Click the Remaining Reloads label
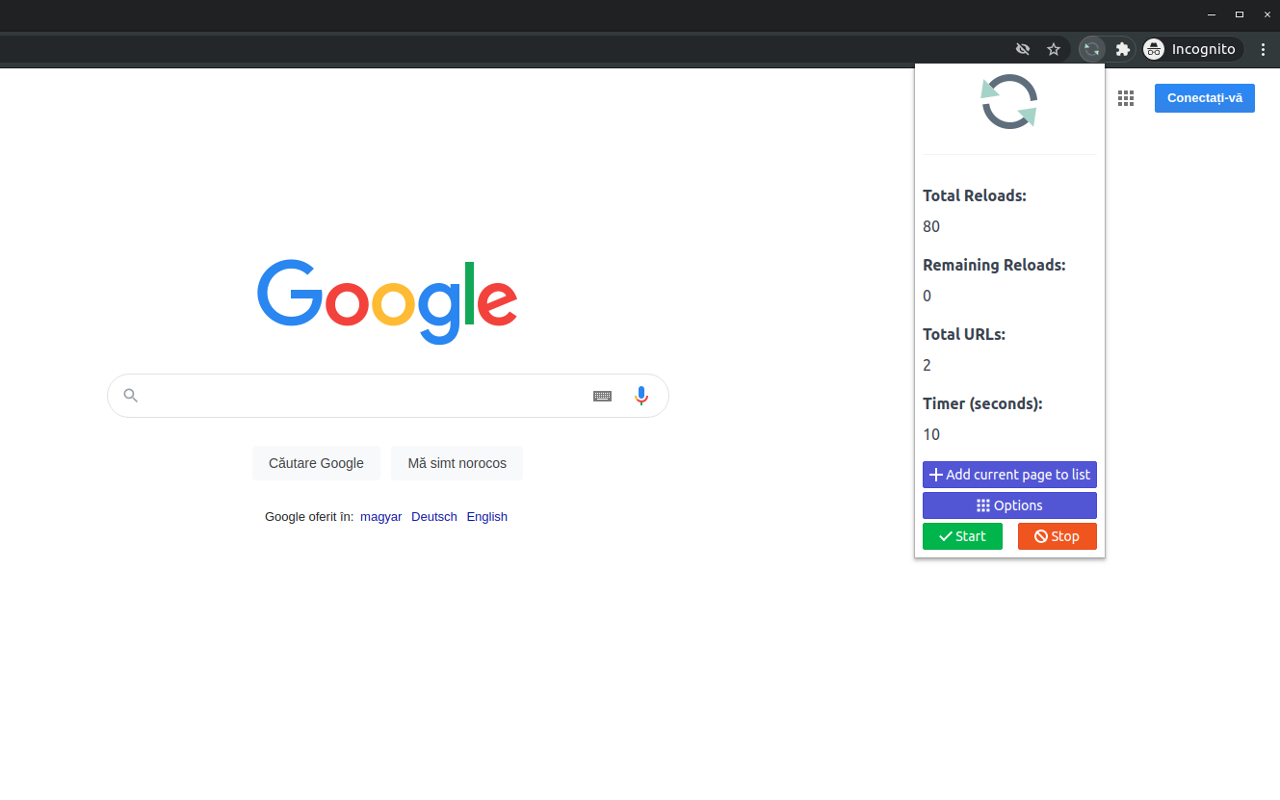Viewport: 1280px width, 800px height. click(994, 265)
